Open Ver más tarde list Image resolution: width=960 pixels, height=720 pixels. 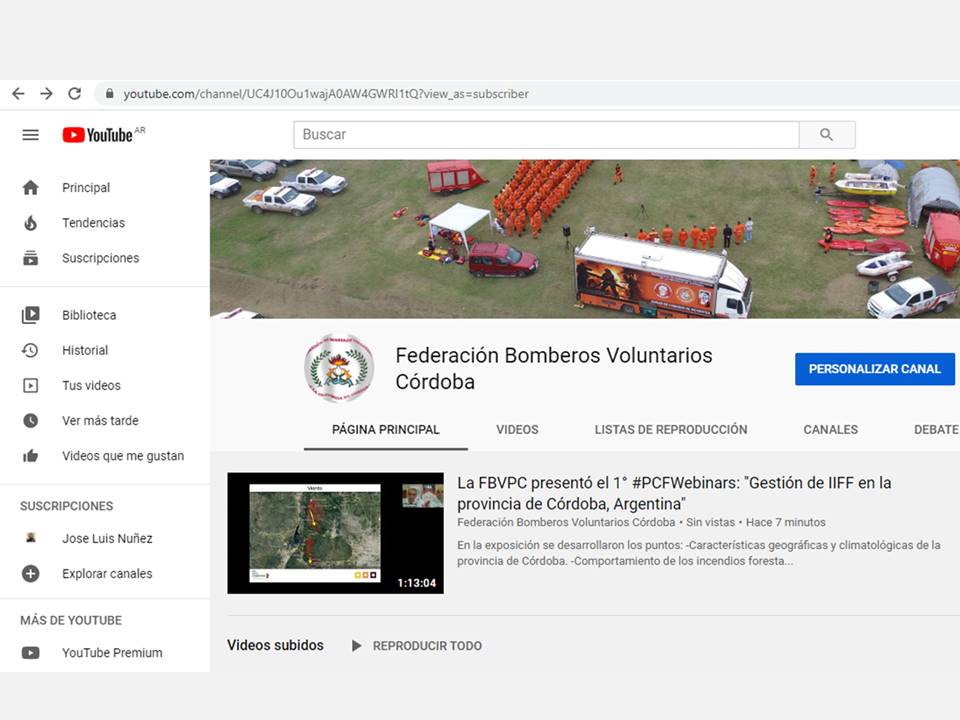pos(100,421)
